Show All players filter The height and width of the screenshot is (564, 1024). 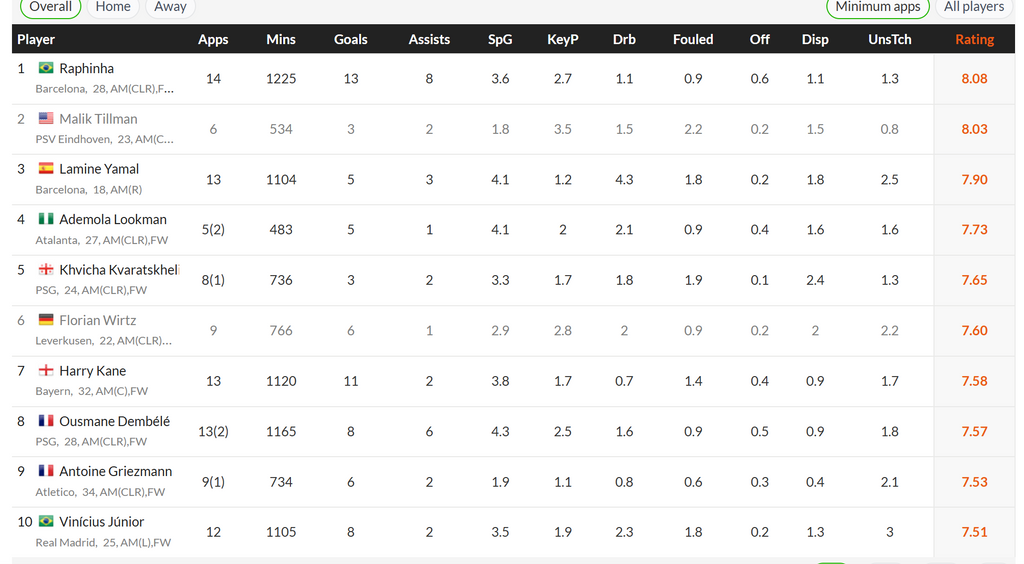tap(973, 7)
